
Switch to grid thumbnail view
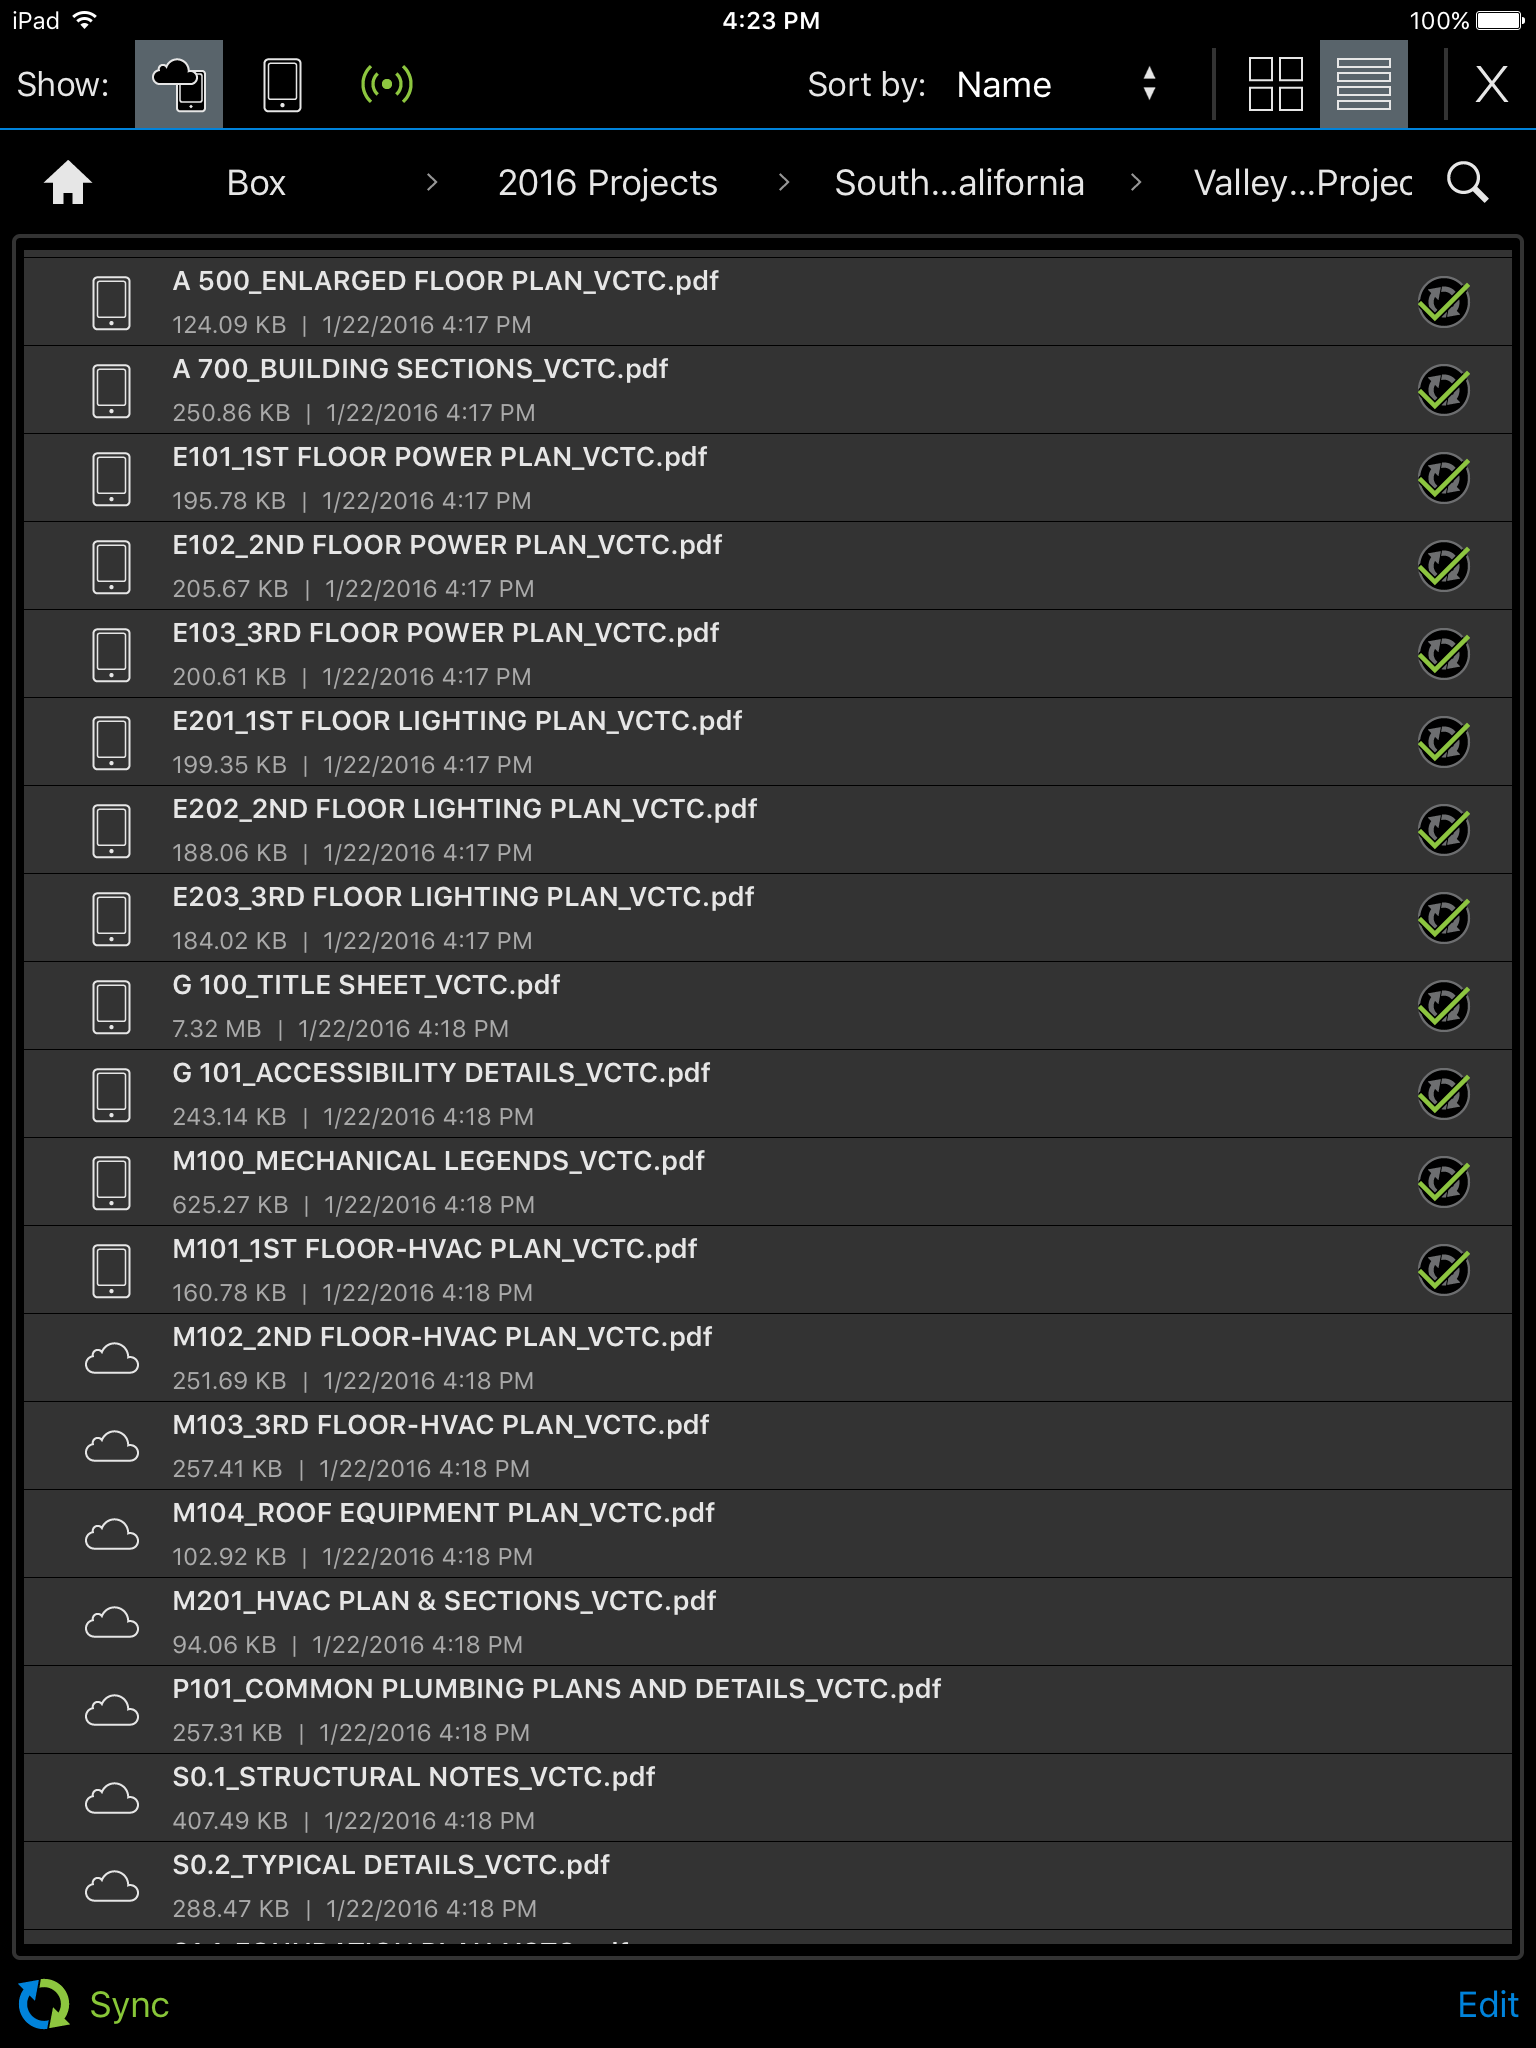[x=1275, y=85]
